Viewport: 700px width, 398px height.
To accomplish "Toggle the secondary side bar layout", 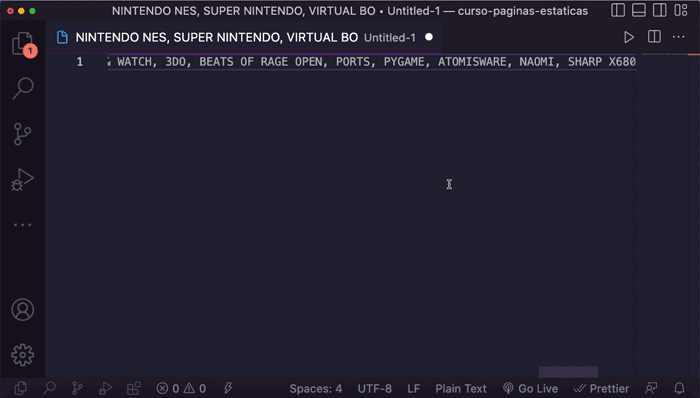I will coord(659,10).
